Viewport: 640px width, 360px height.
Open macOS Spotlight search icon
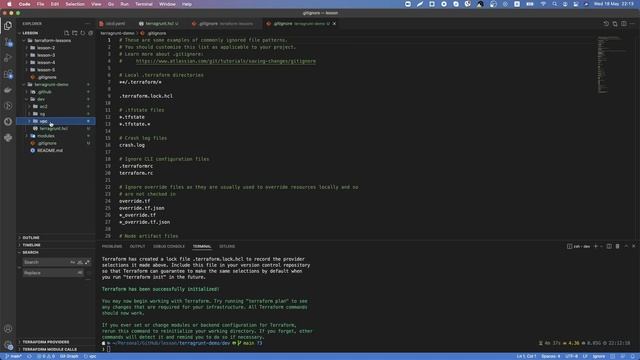click(554, 4)
